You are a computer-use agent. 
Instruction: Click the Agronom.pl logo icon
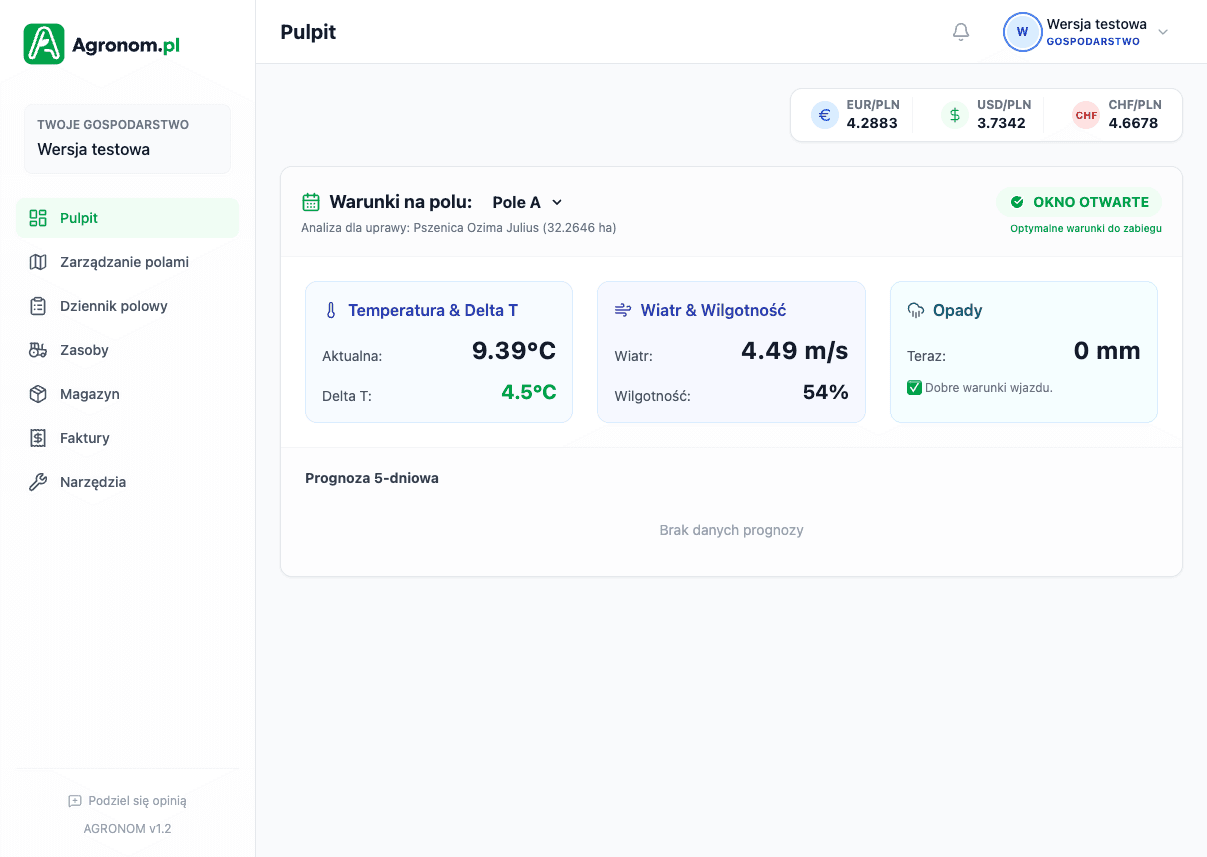(x=44, y=44)
